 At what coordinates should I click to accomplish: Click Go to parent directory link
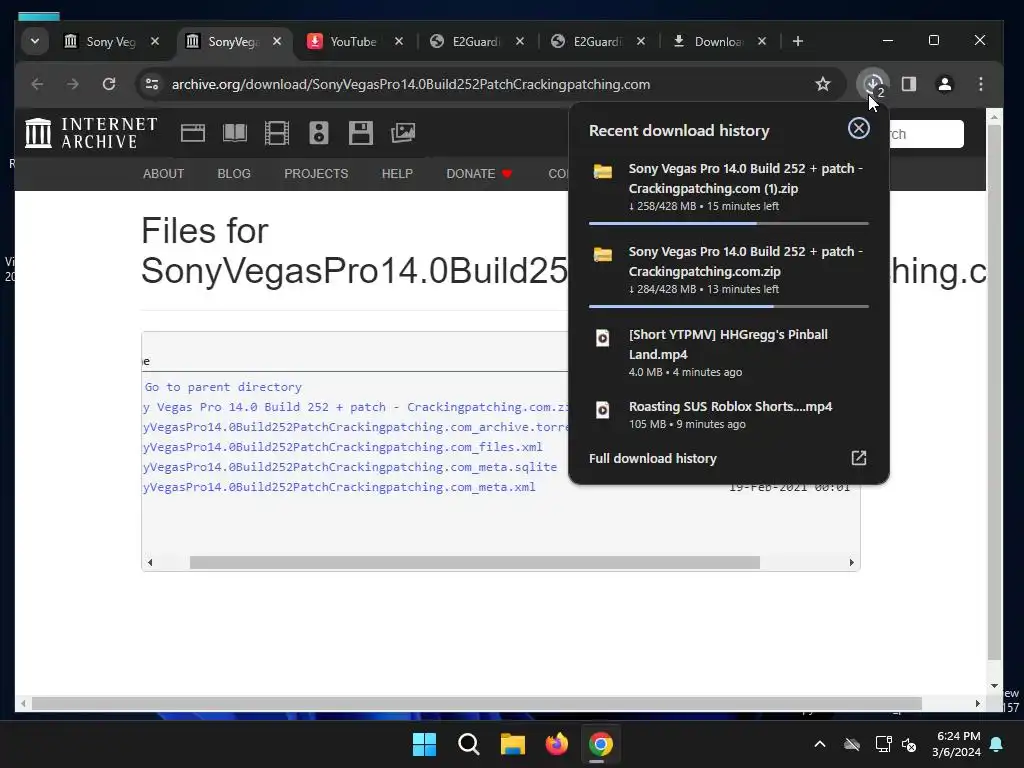tap(223, 387)
